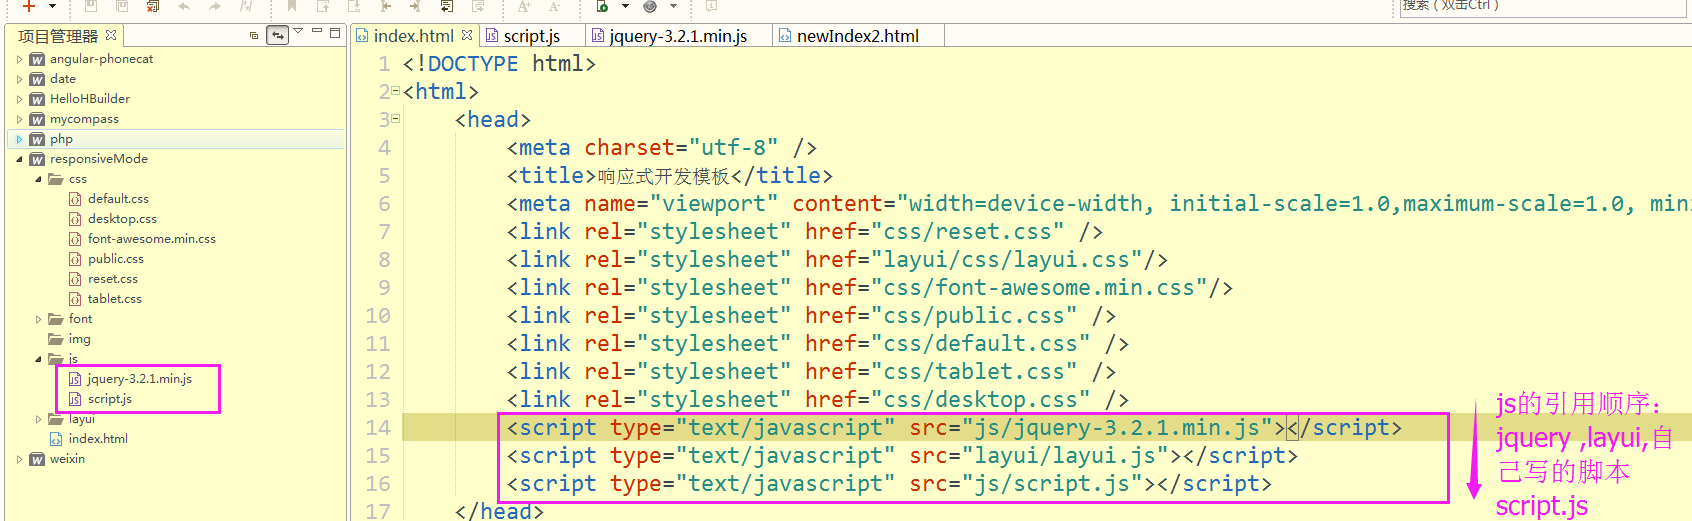Switch to the script.js editor tab
This screenshot has height=521, width=1692.
pos(531,36)
